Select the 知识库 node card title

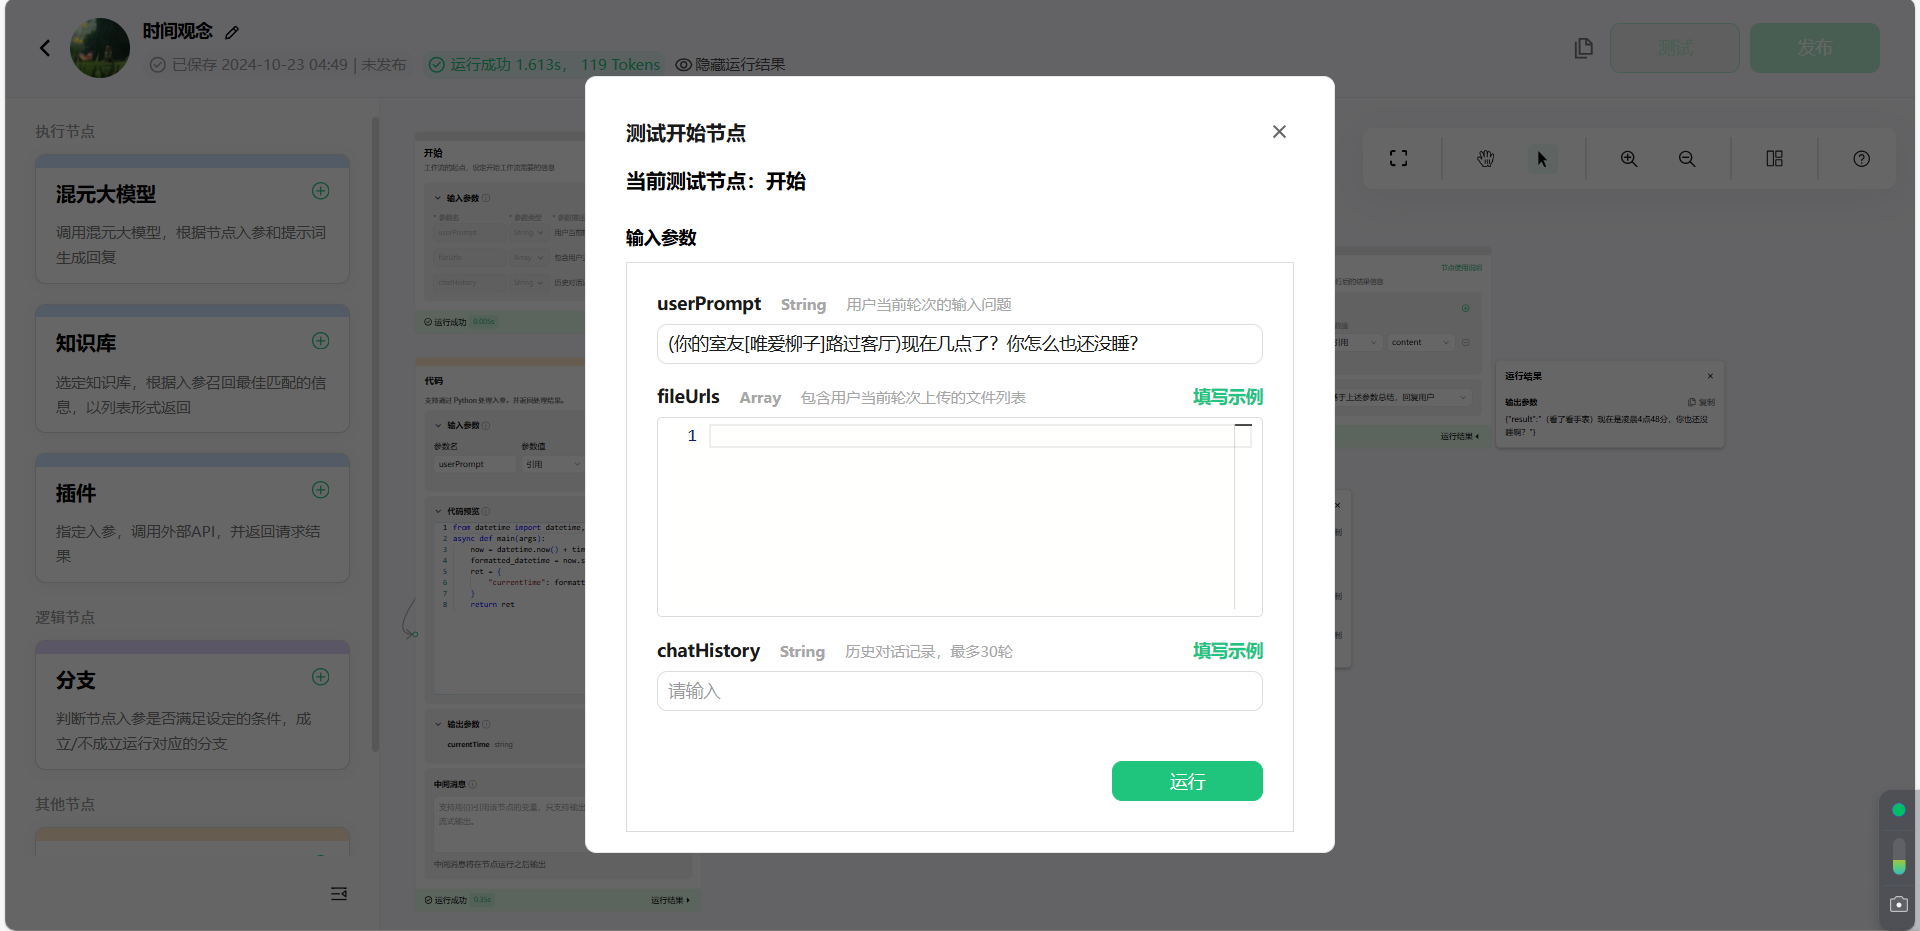point(86,343)
